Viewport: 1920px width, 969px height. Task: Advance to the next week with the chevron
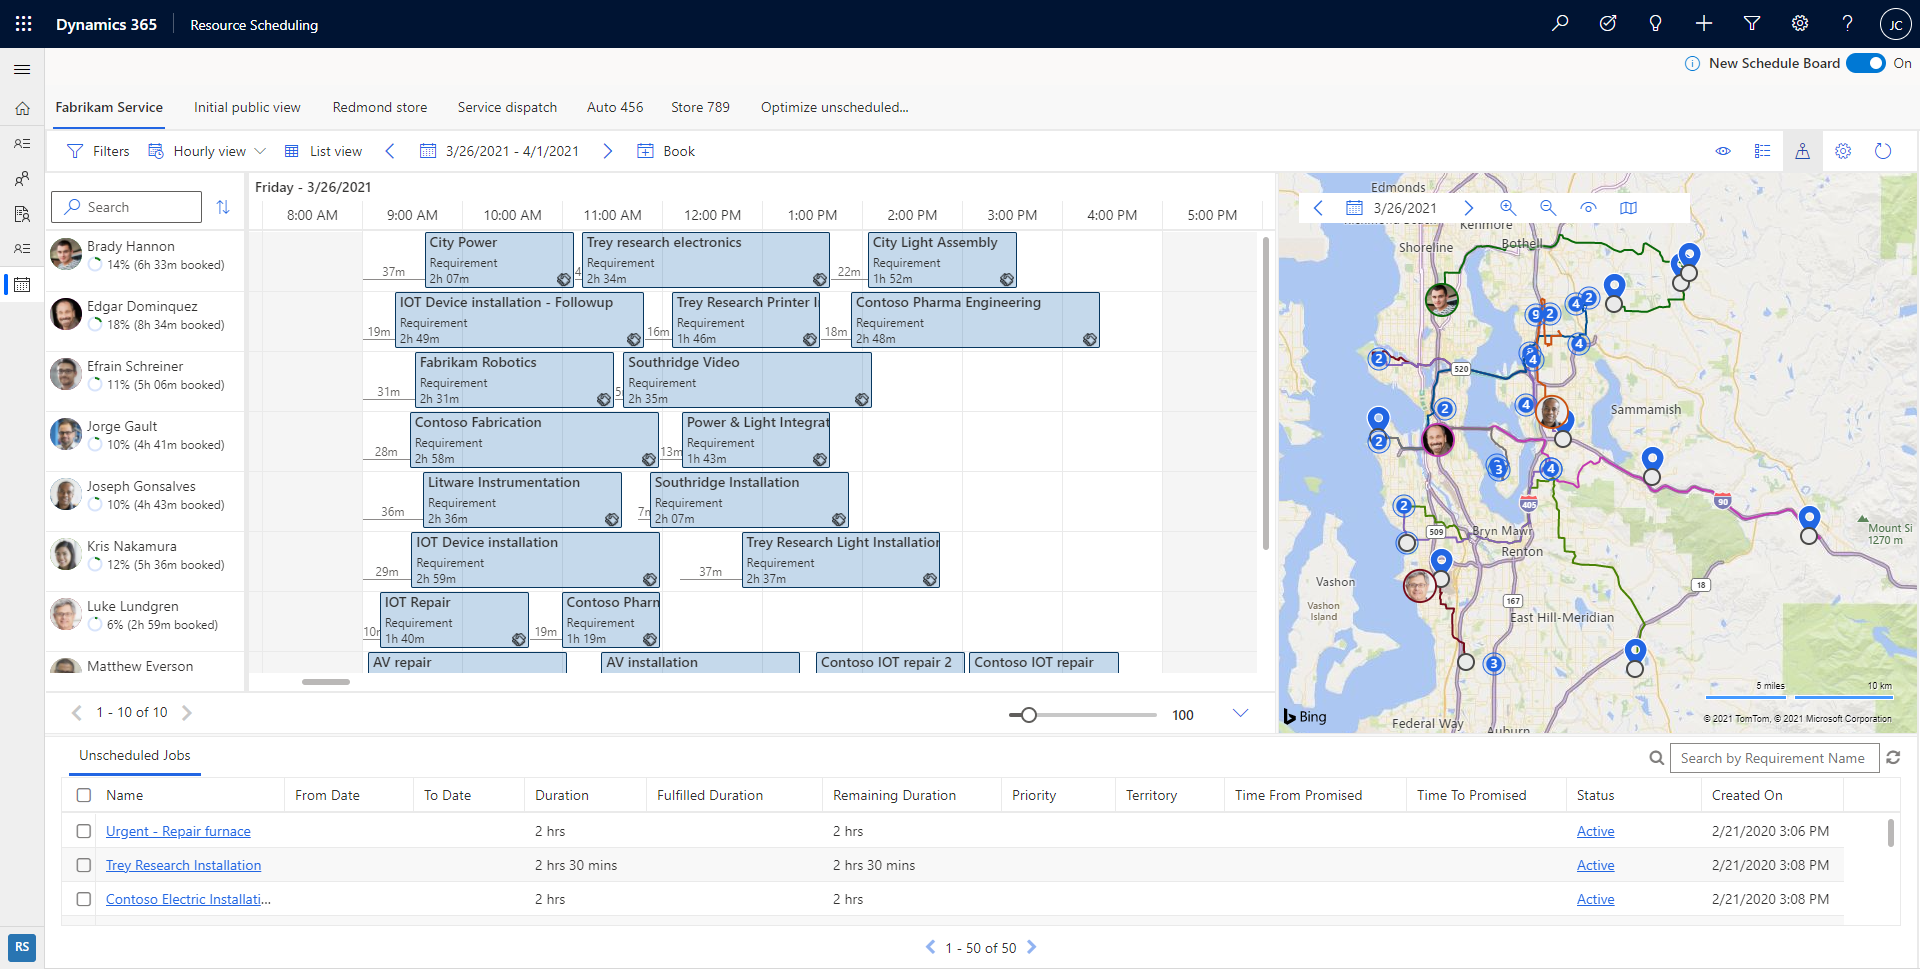[x=608, y=151]
